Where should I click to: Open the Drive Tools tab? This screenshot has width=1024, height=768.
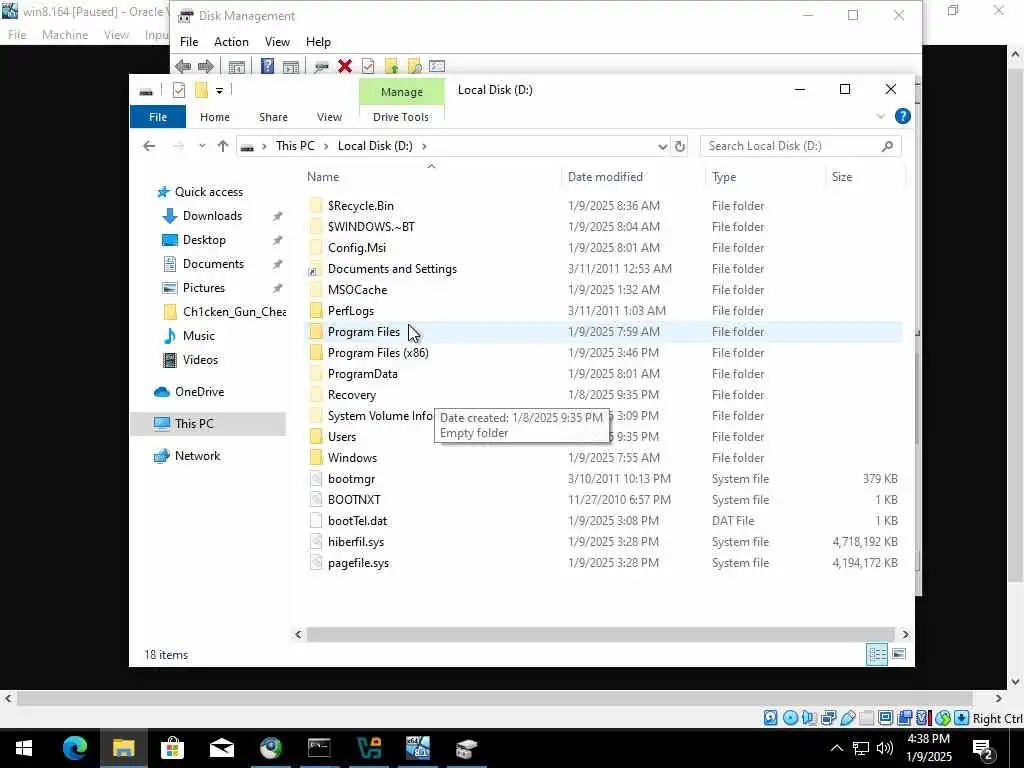[x=401, y=117]
